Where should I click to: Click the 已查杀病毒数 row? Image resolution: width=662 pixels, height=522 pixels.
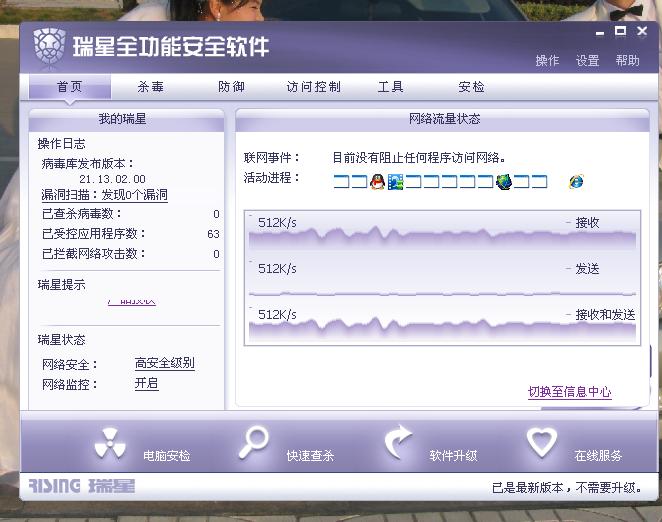click(130, 214)
